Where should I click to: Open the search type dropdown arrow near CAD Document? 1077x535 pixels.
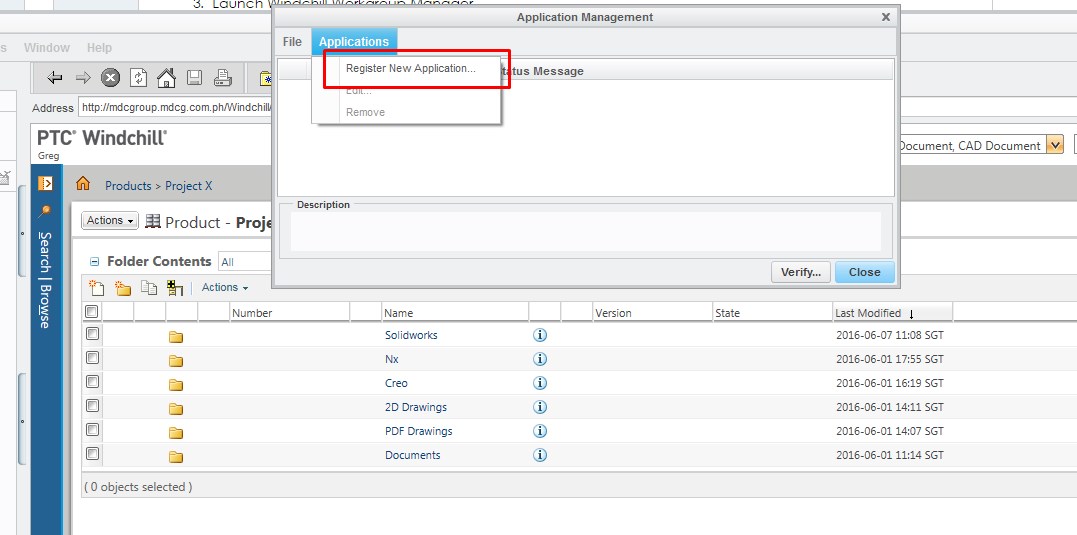pos(1055,145)
